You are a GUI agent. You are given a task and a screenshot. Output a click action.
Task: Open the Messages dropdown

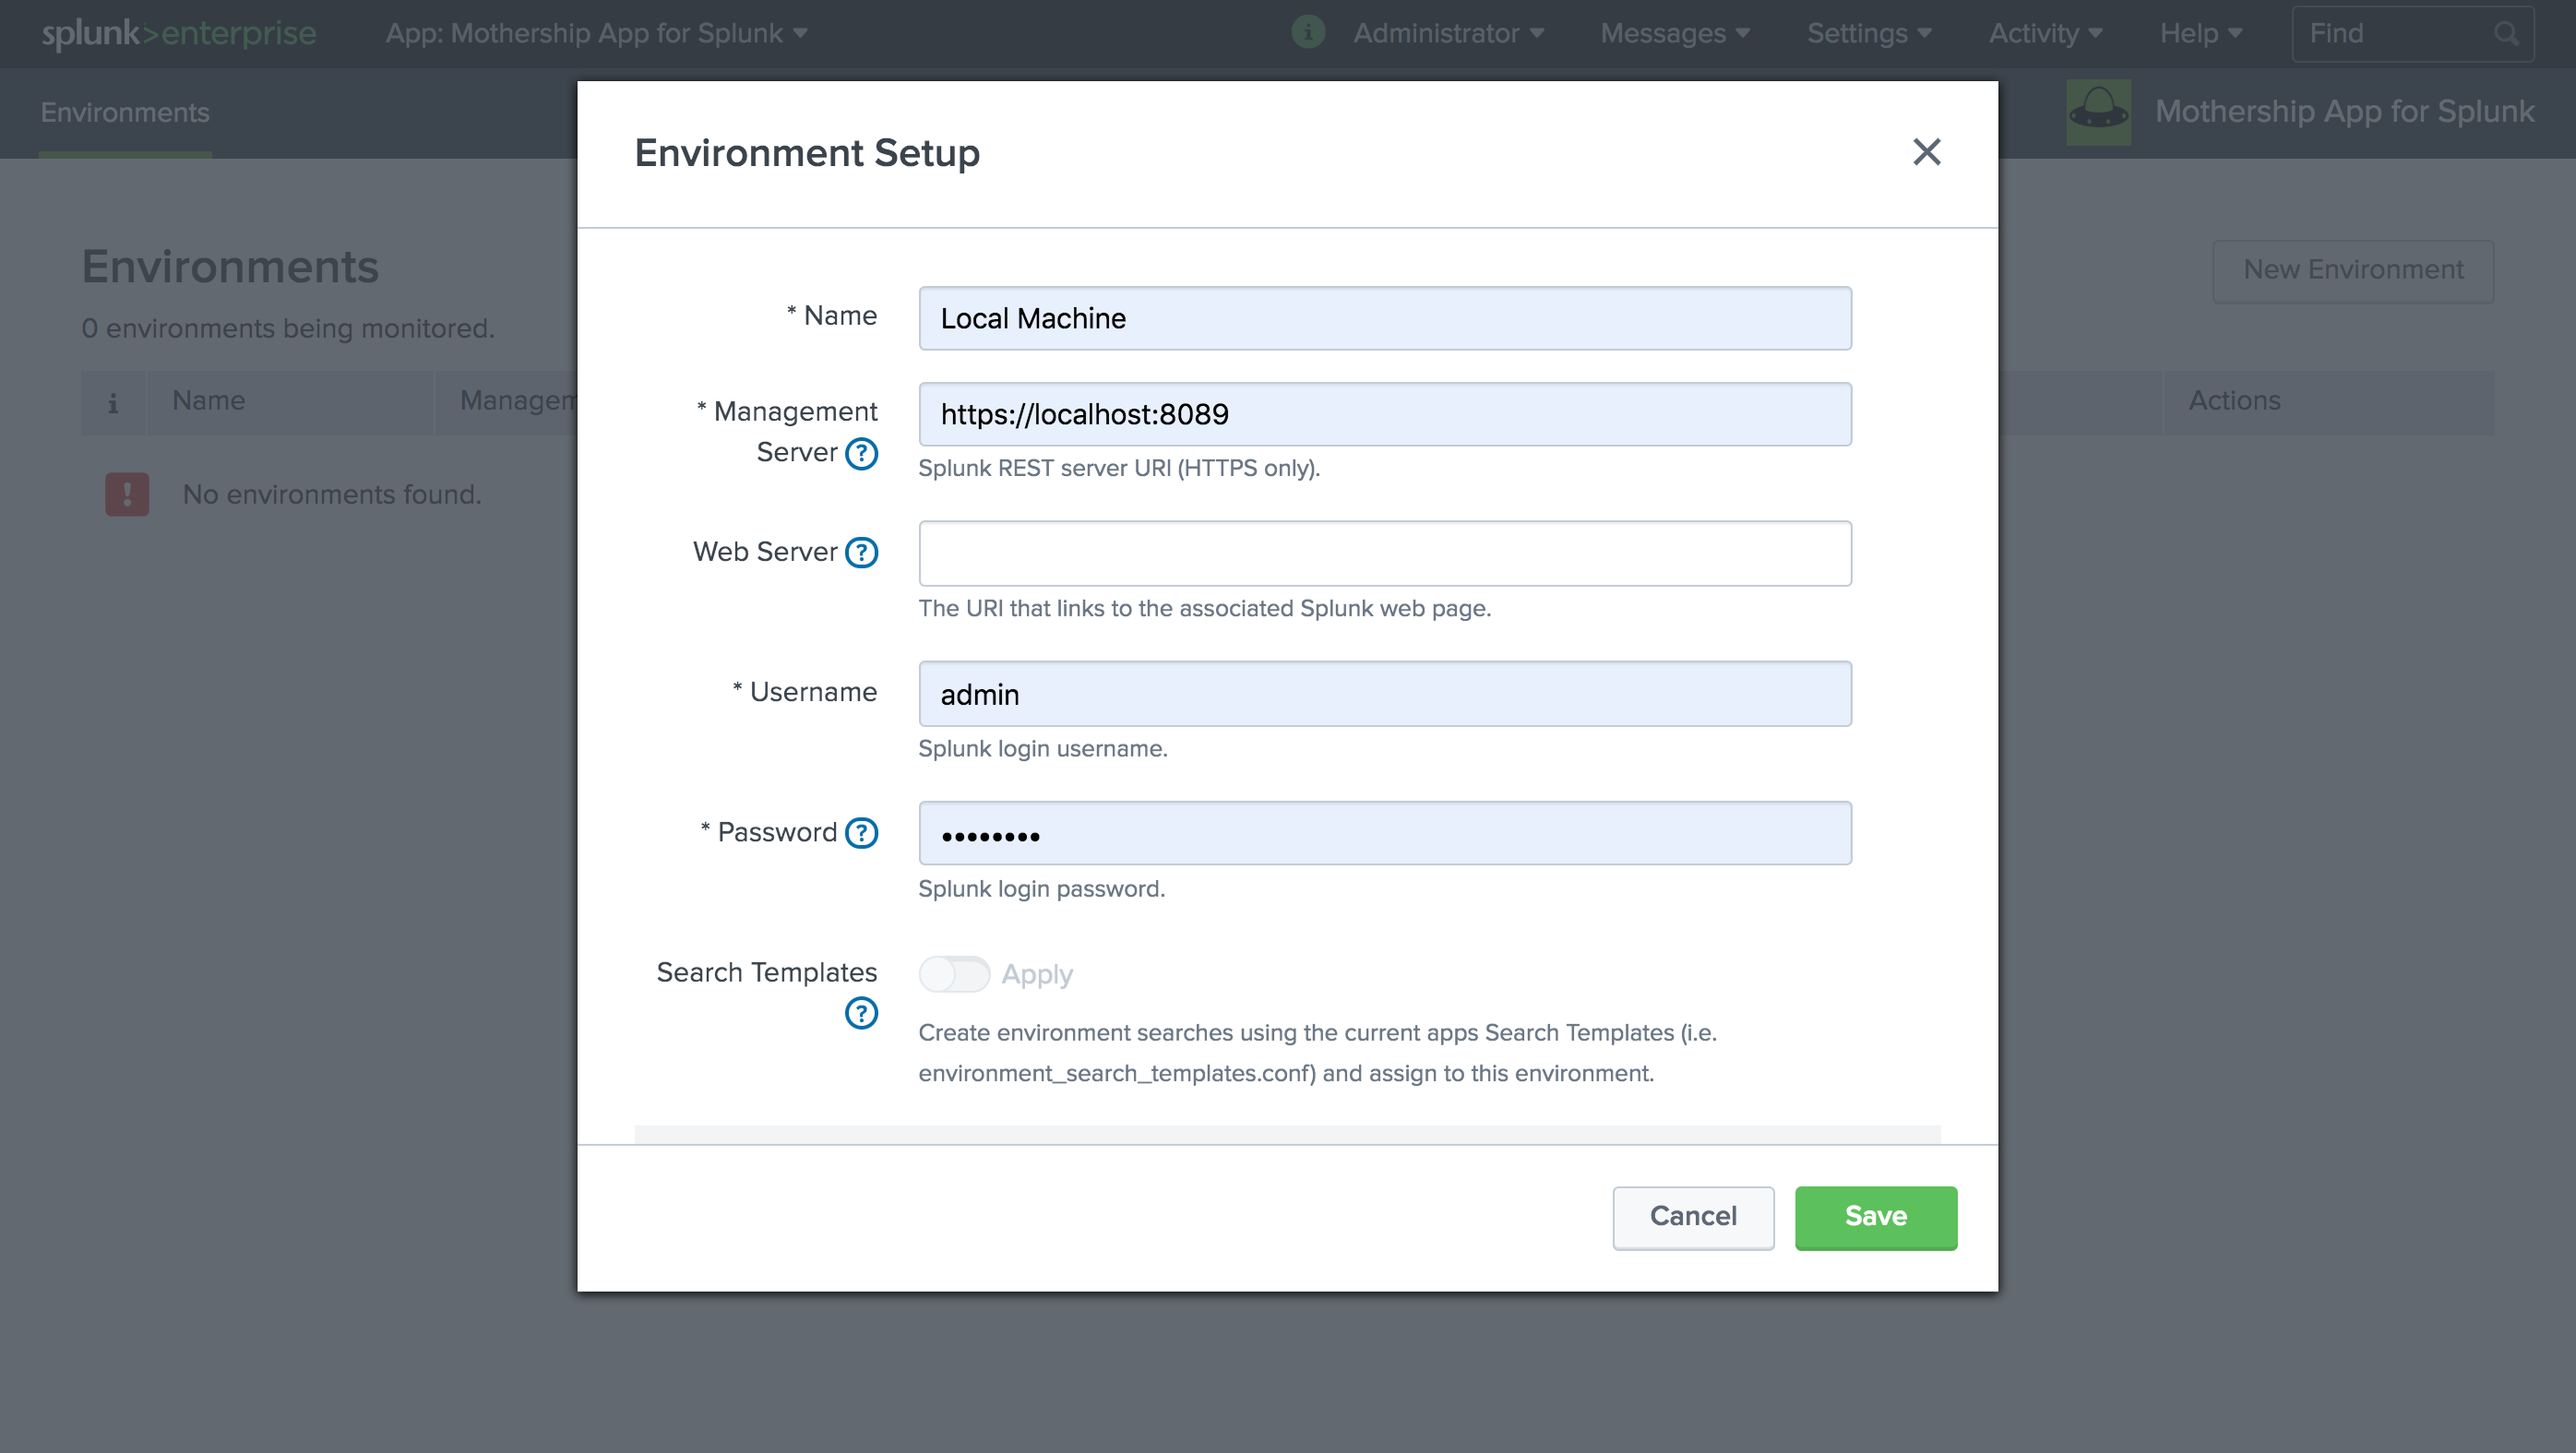1675,33
